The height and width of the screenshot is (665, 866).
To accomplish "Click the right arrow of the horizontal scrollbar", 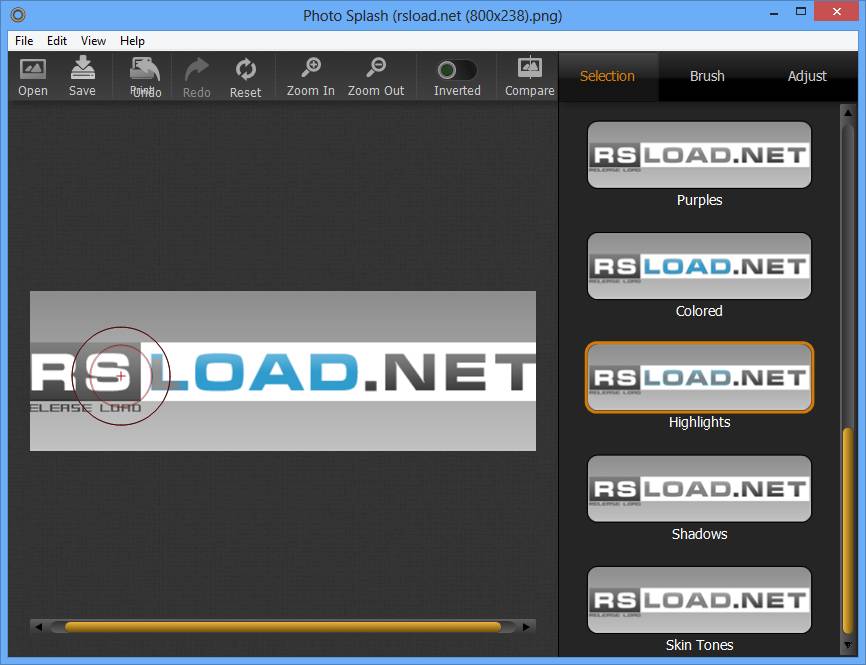I will [526, 627].
